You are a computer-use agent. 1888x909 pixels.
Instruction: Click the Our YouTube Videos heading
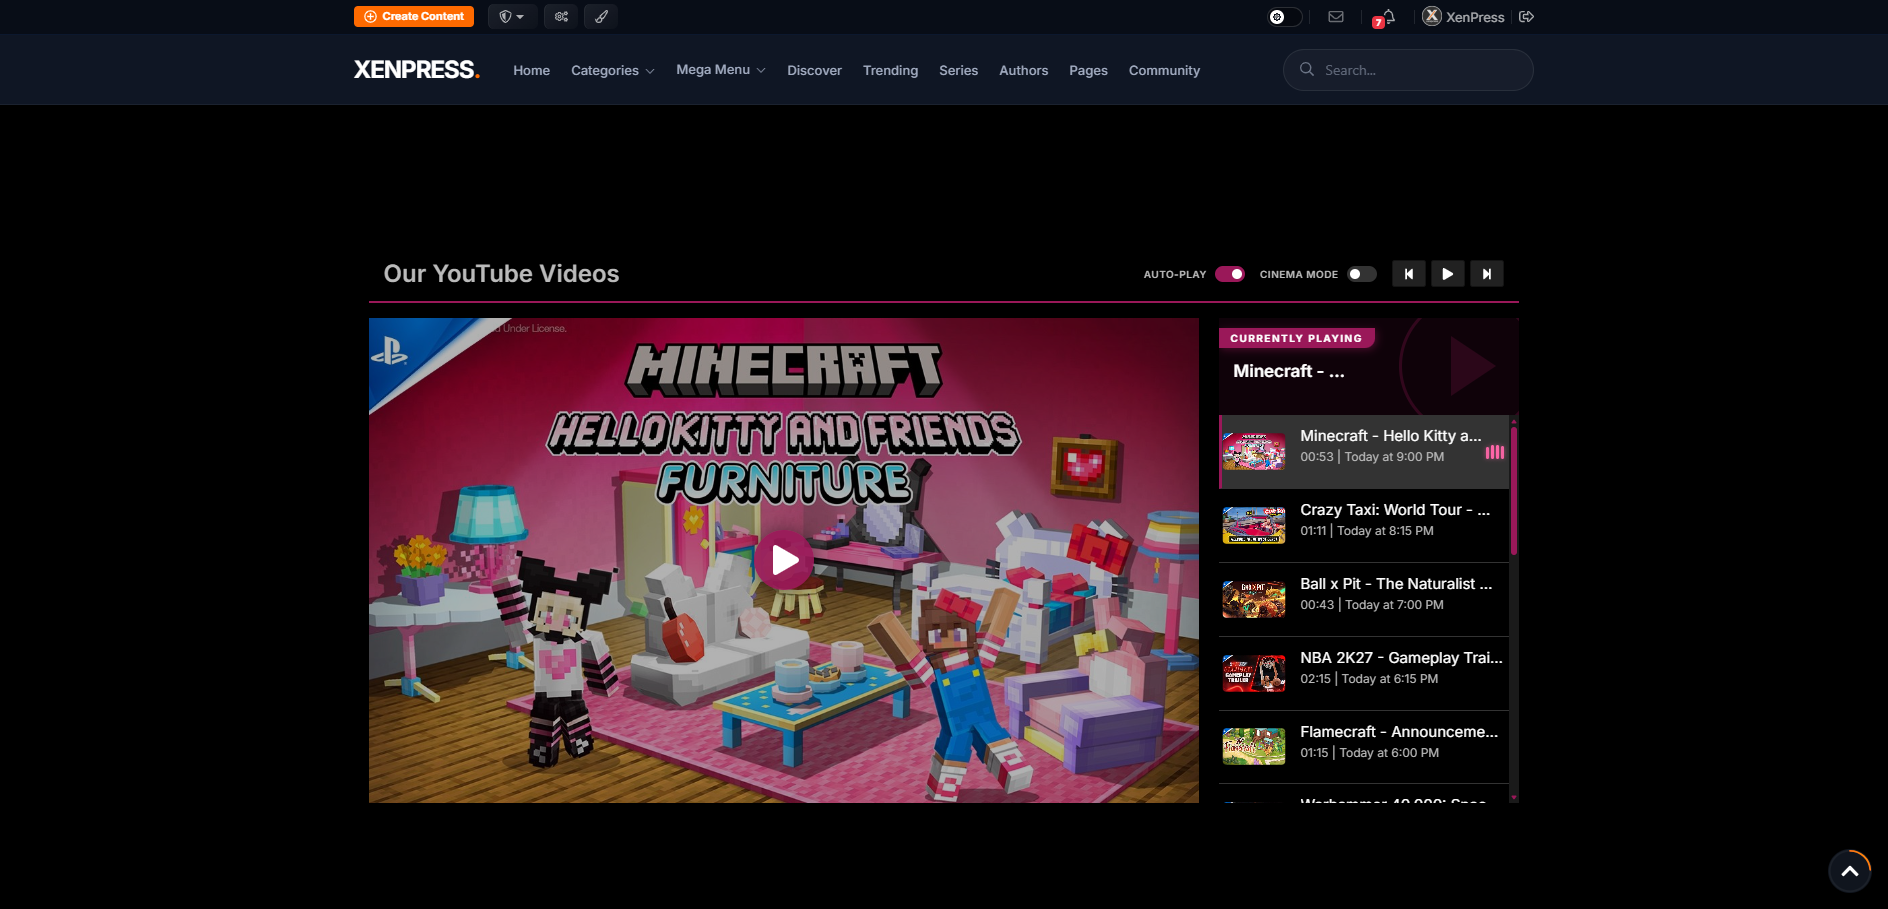tap(501, 274)
